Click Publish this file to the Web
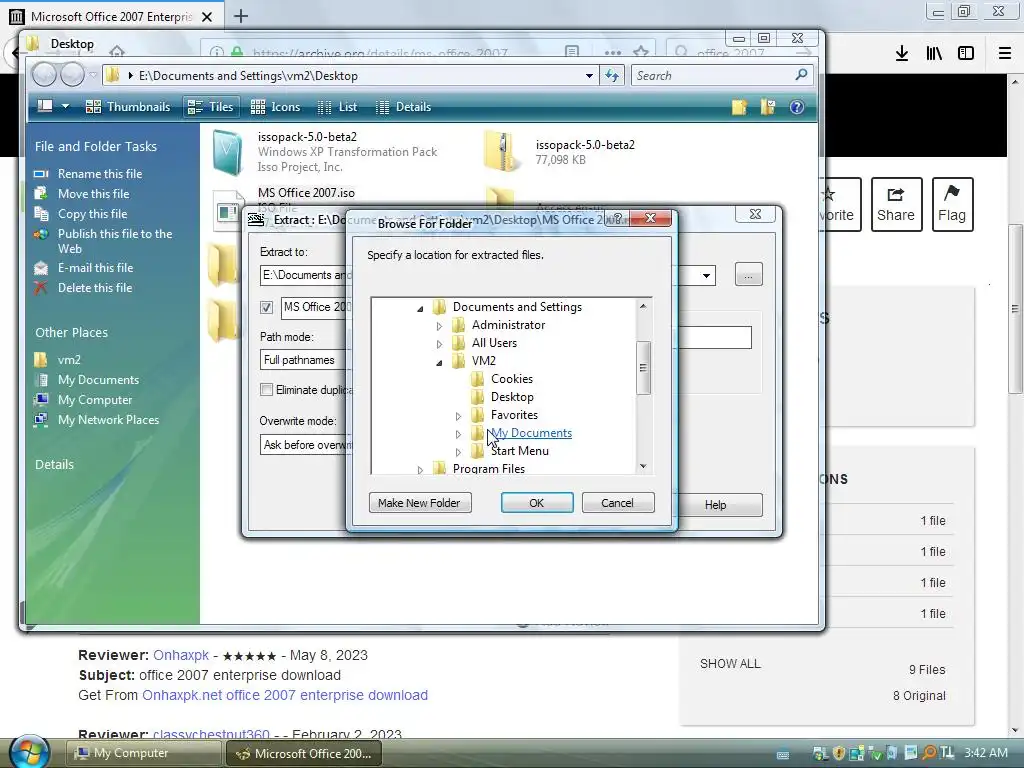The image size is (1024, 768). point(115,241)
